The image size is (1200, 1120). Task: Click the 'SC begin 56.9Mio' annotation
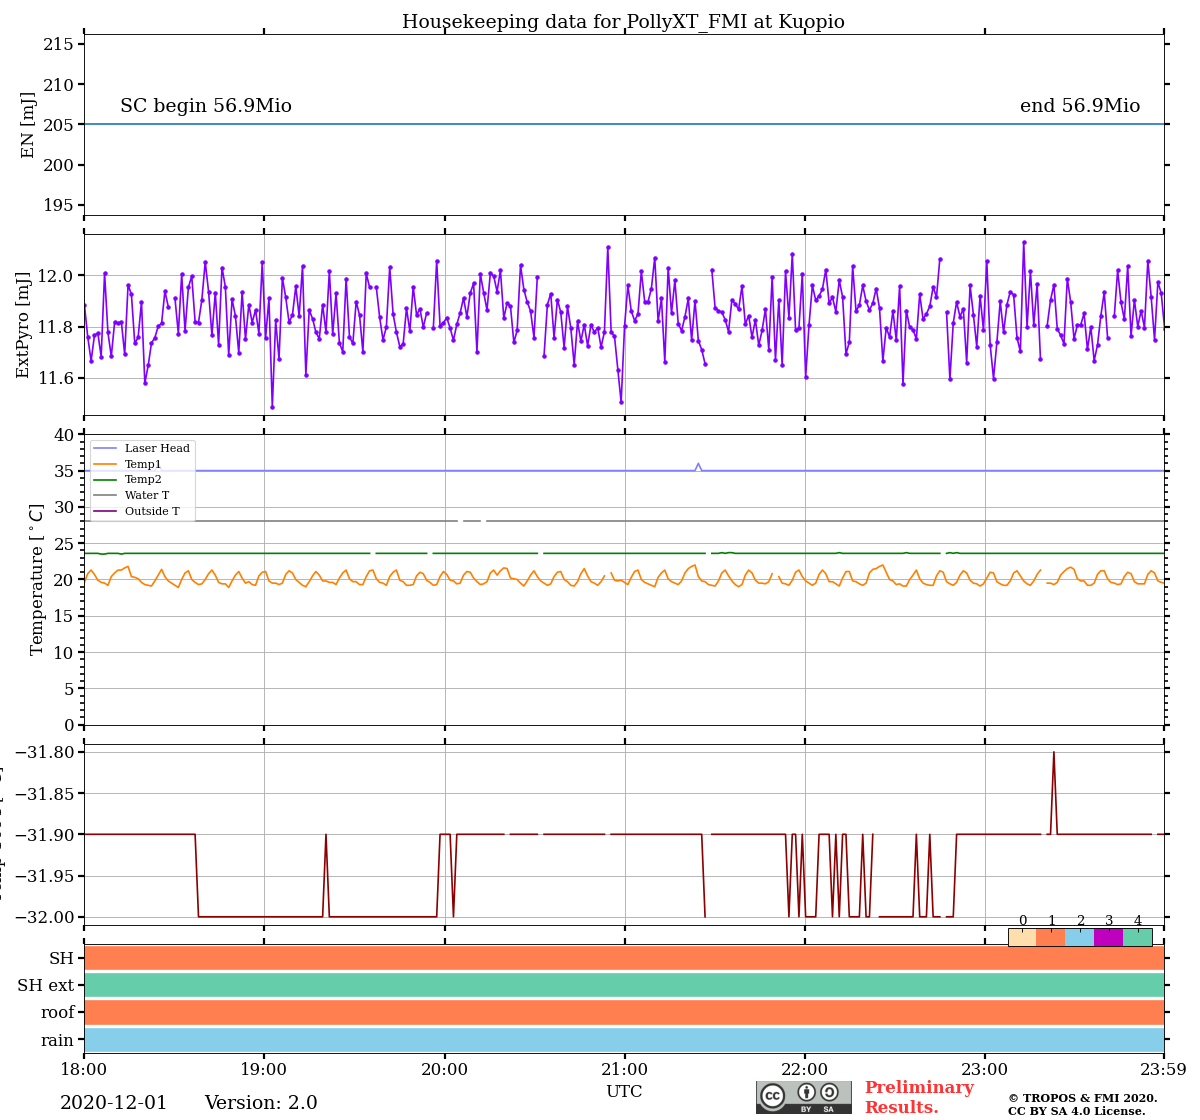(x=206, y=106)
